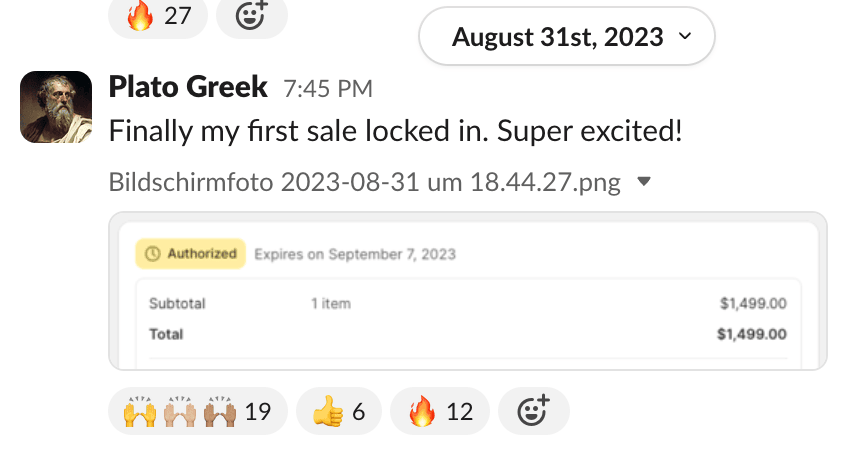850x450 pixels.
Task: Click the 7:45 PM message timestamp
Action: (327, 89)
